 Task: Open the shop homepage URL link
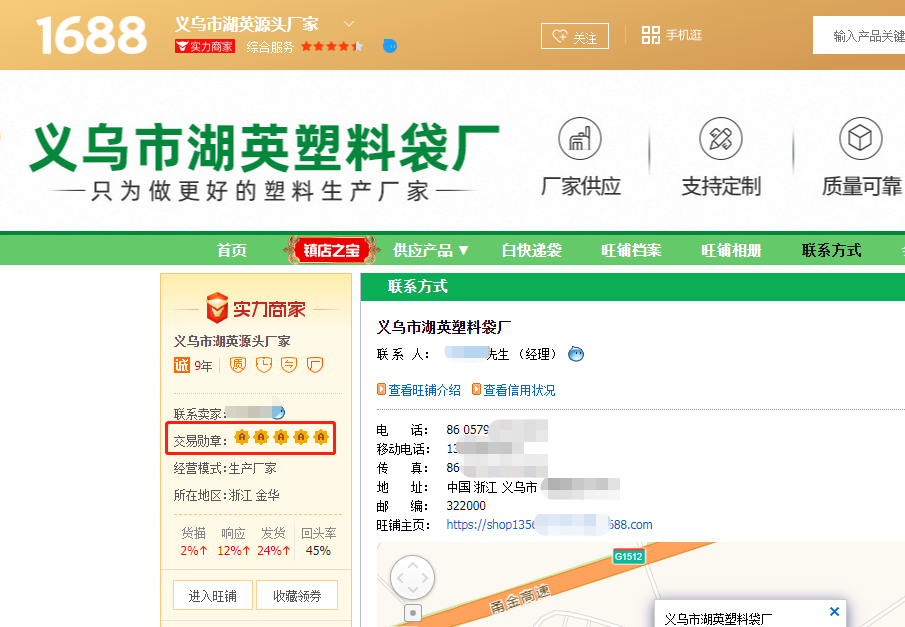[x=549, y=524]
